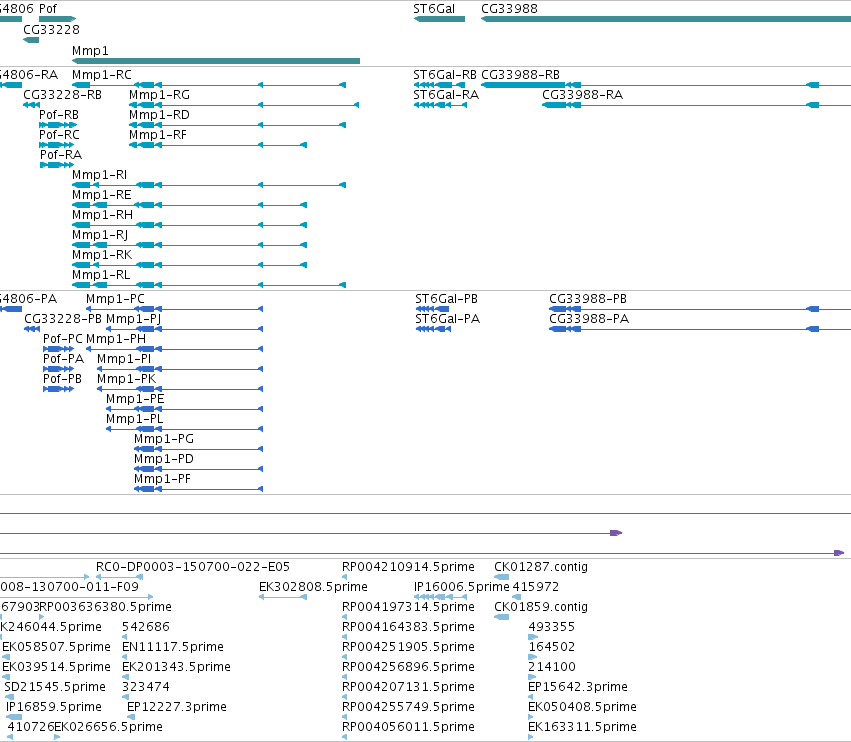Click protein Mmp1-PD label
This screenshot has width=851, height=742.
coord(164,460)
